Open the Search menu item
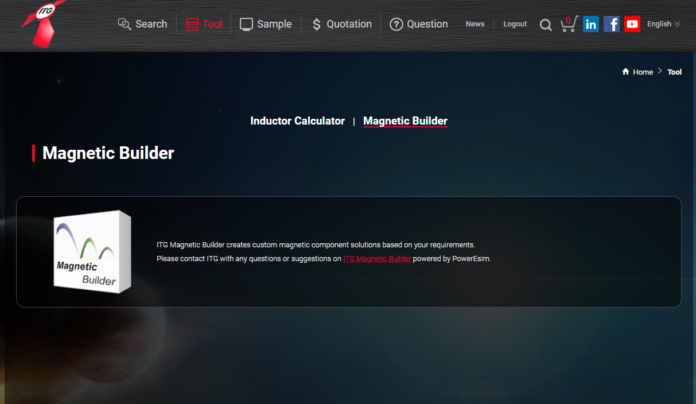 click(142, 24)
